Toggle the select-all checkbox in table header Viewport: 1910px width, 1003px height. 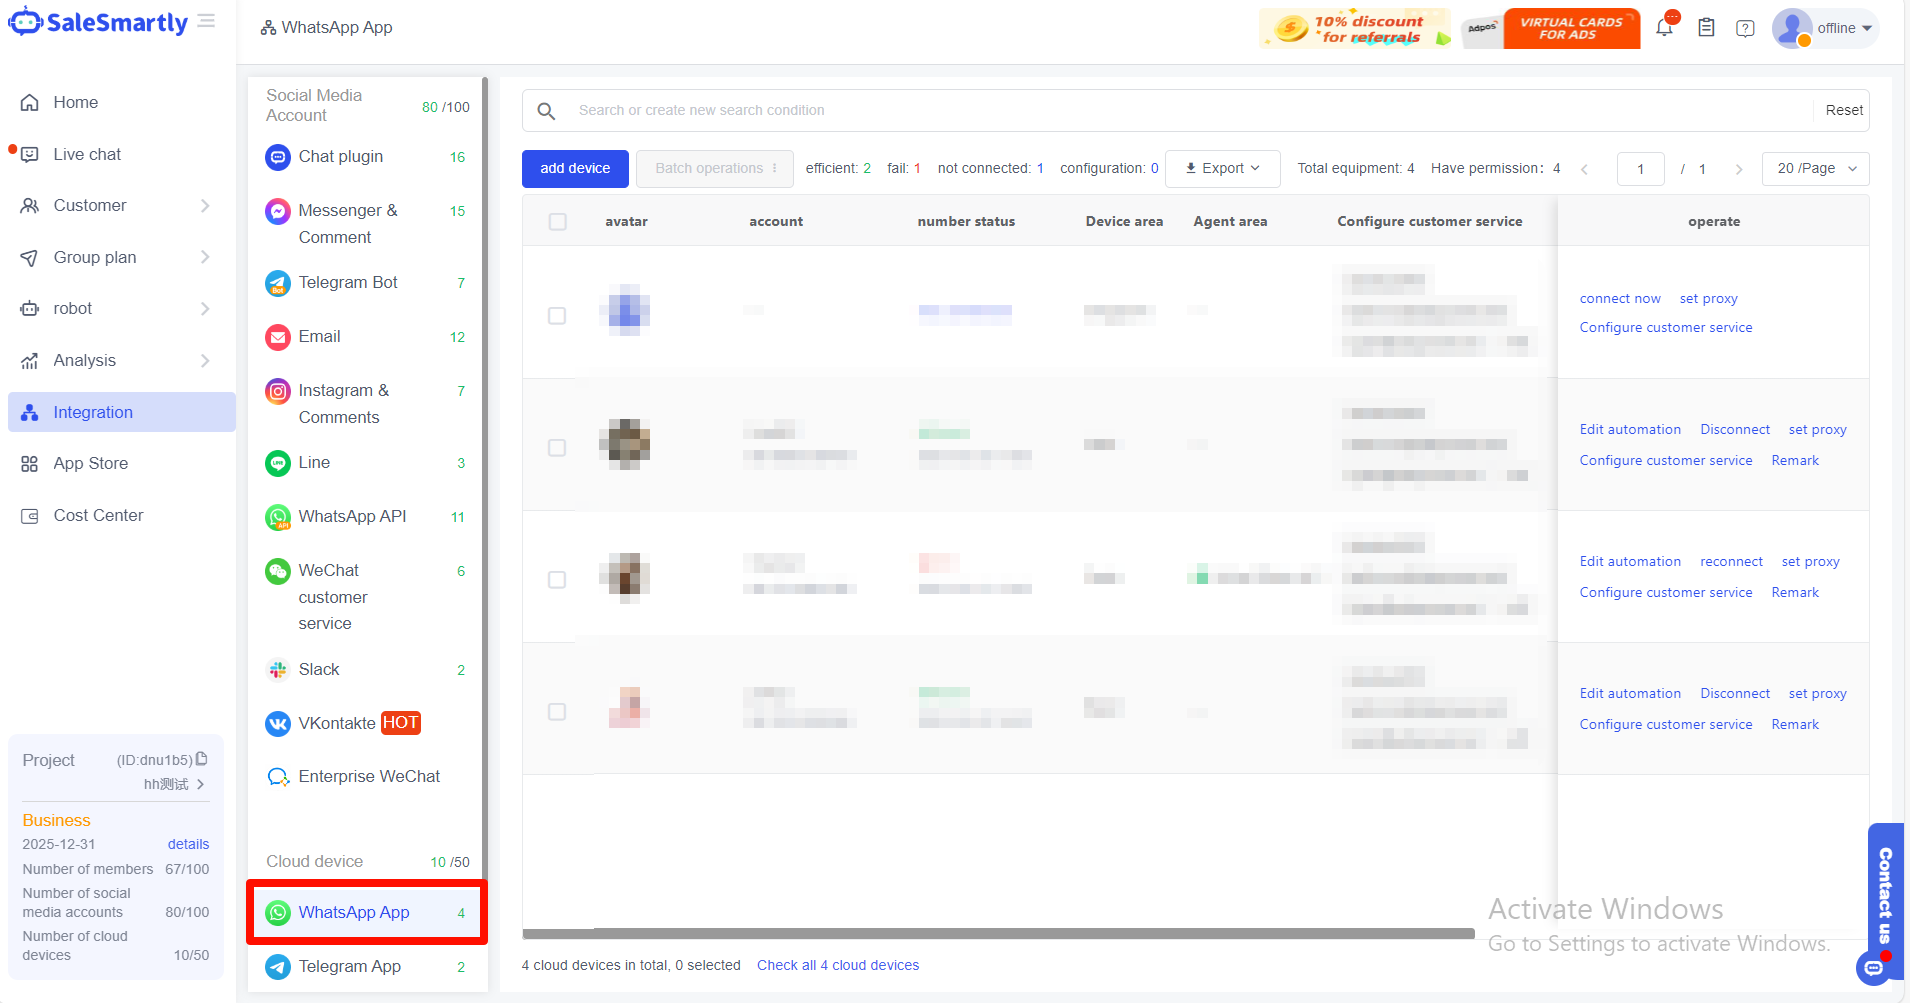[x=558, y=222]
